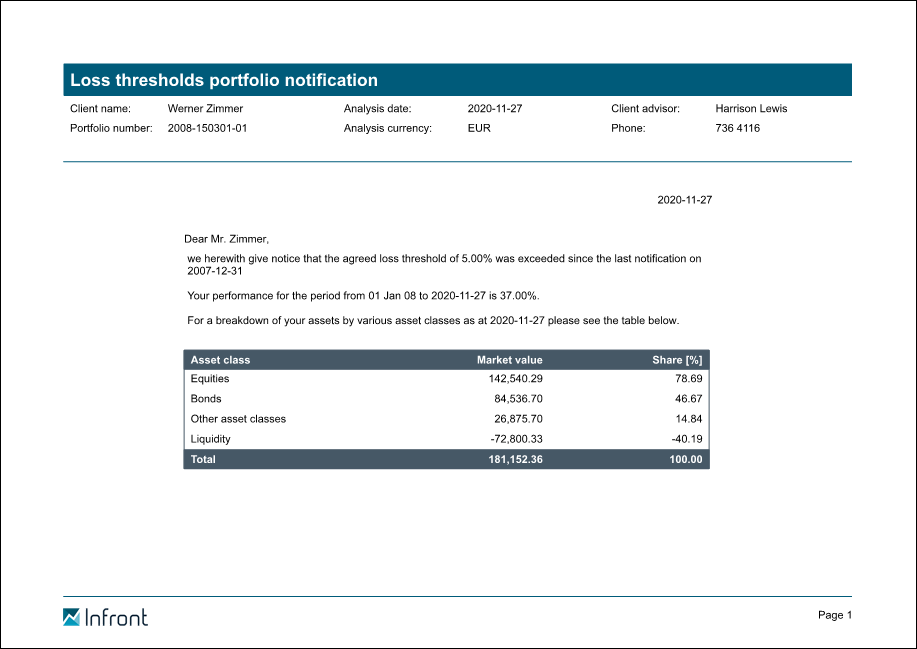
Task: Click client advisor Harrison Lewis
Action: coord(751,108)
